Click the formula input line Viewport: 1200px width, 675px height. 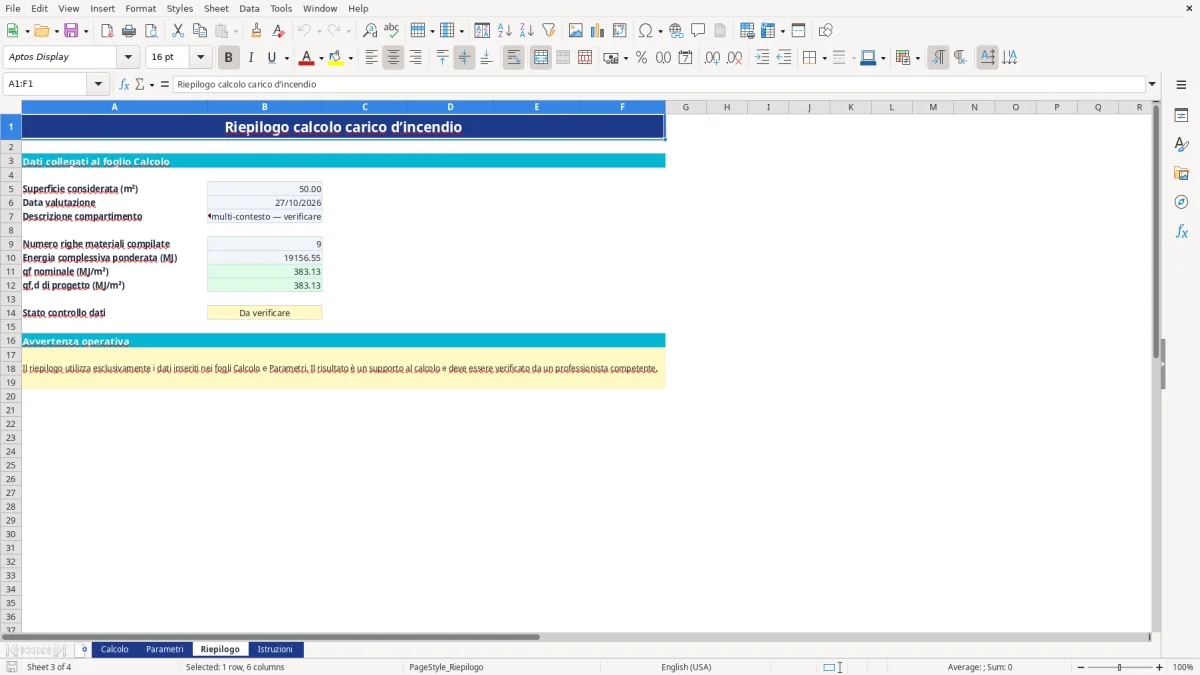(x=659, y=85)
